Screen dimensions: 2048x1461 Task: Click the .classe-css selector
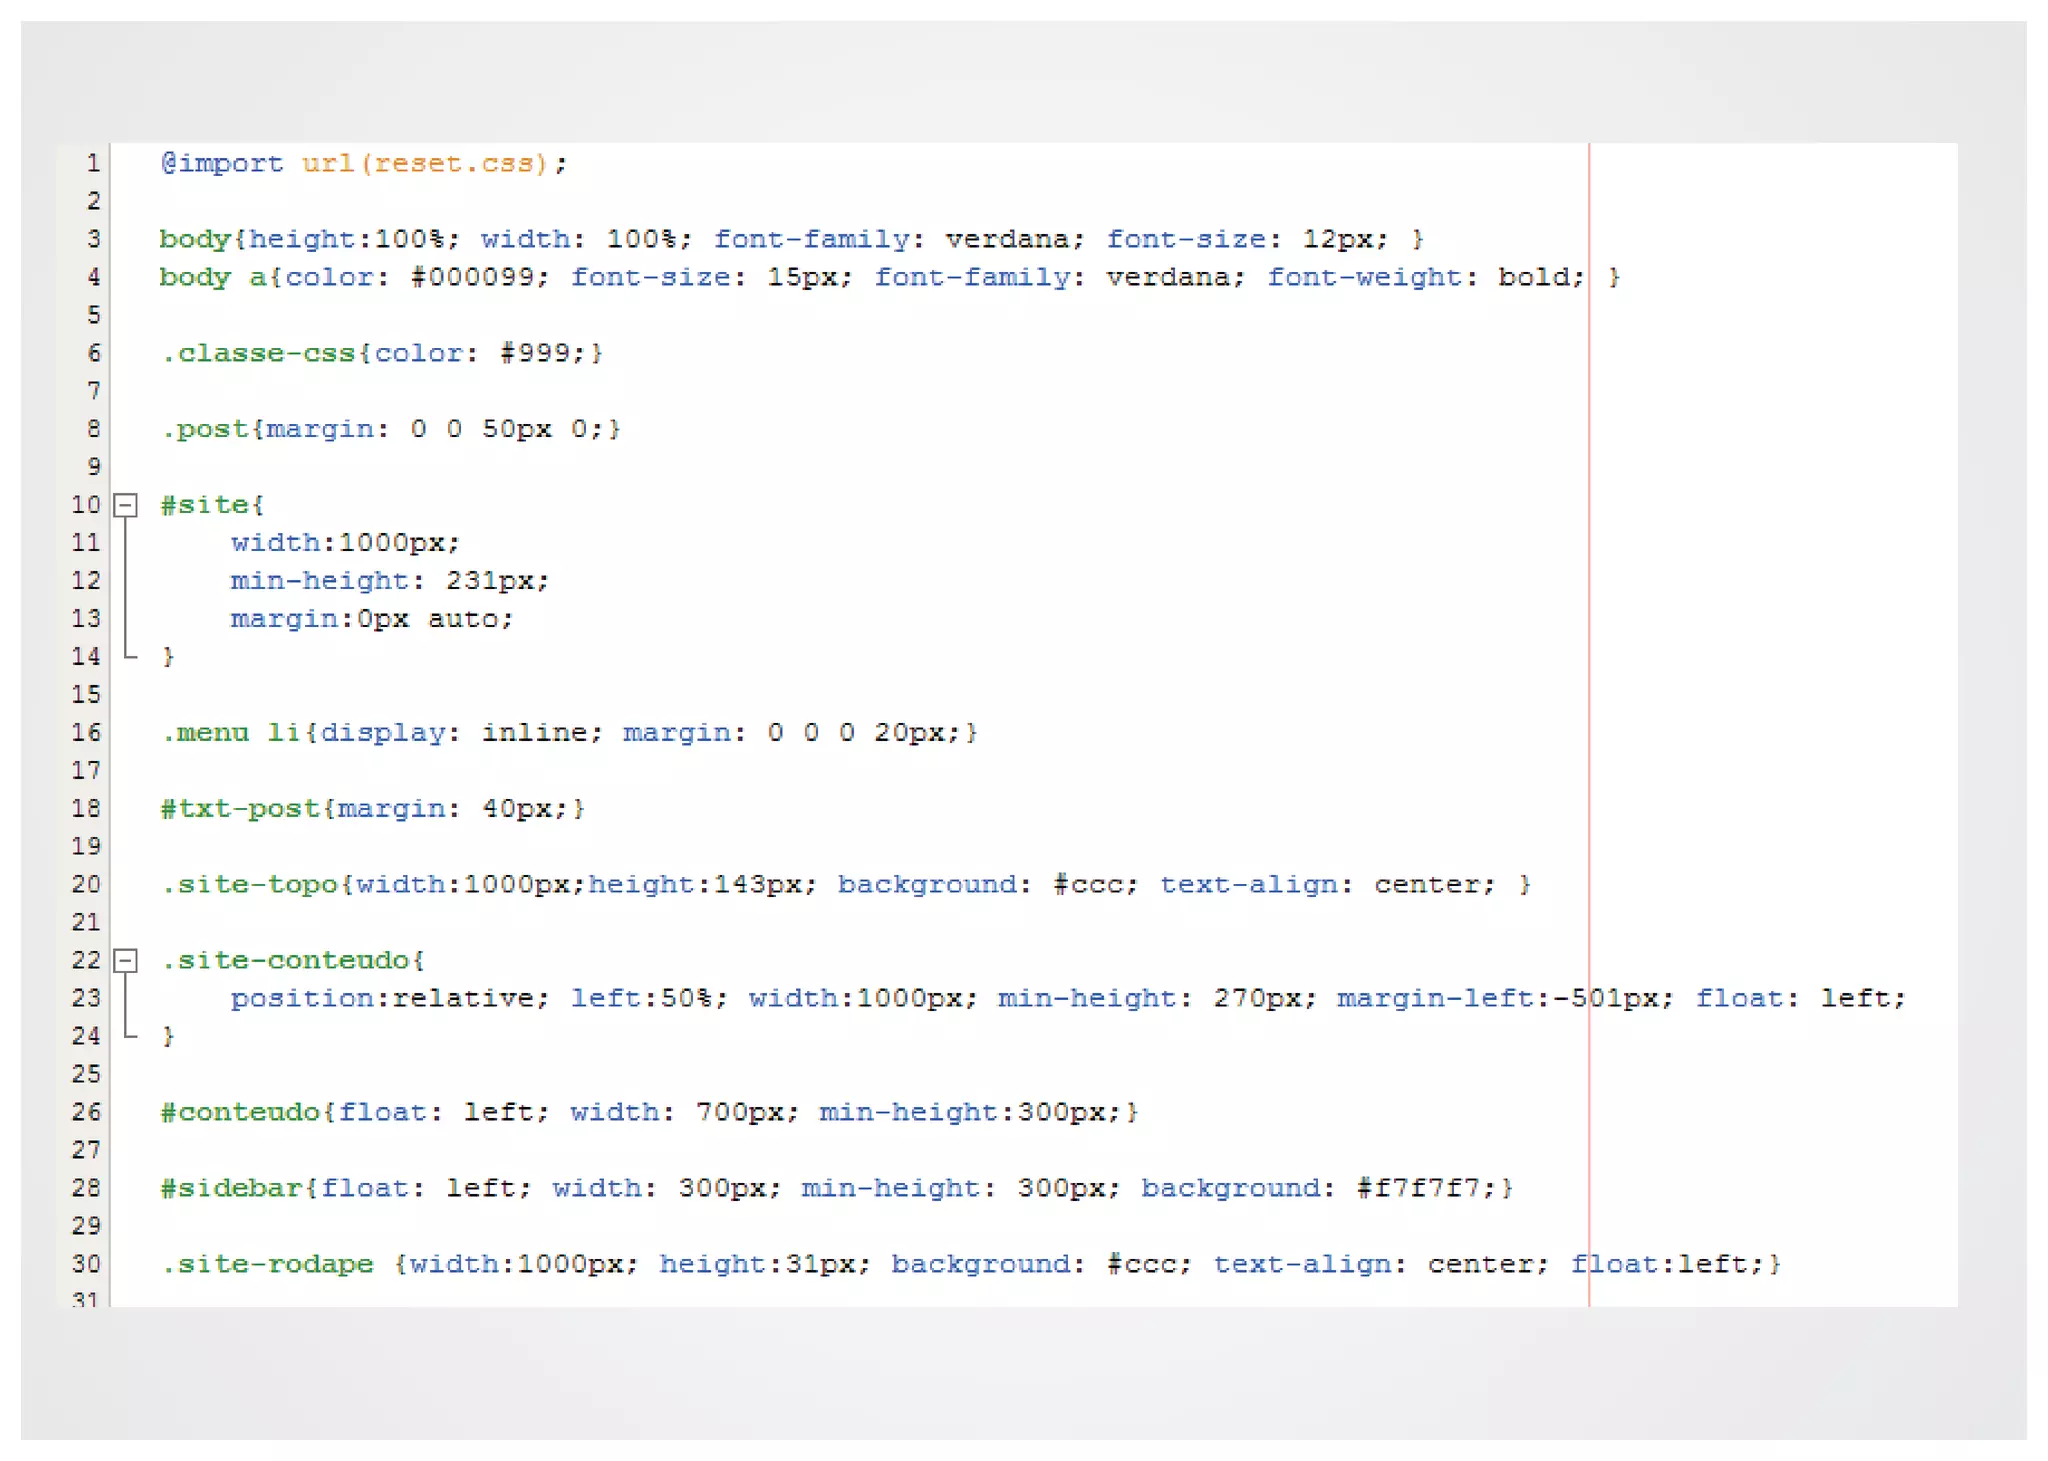coord(259,353)
